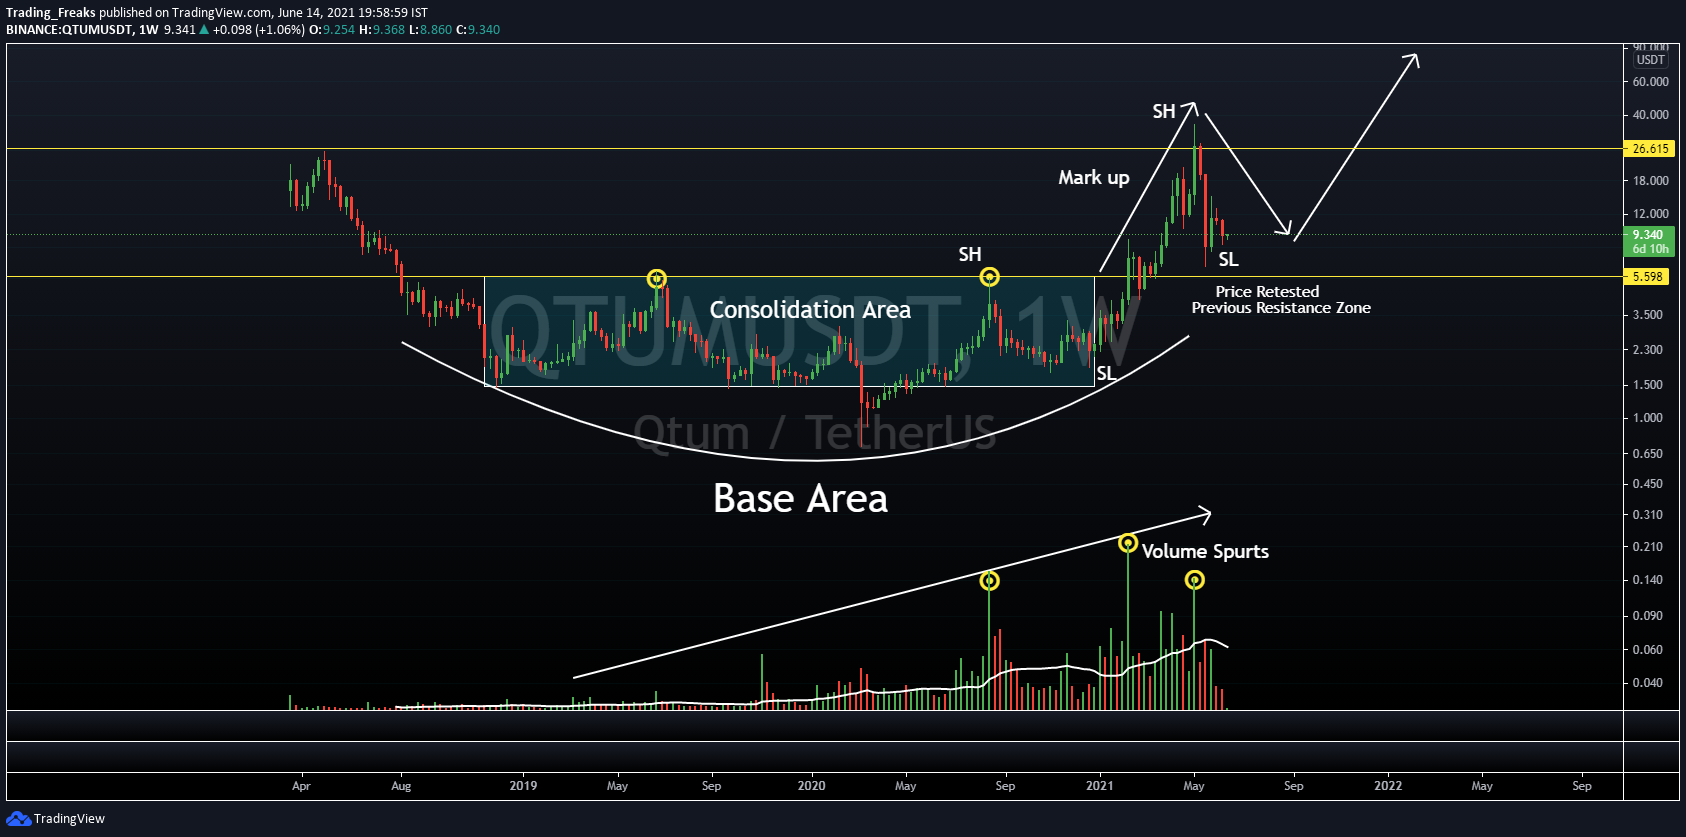
Task: Click the 60.000 price axis value
Action: pos(1651,82)
